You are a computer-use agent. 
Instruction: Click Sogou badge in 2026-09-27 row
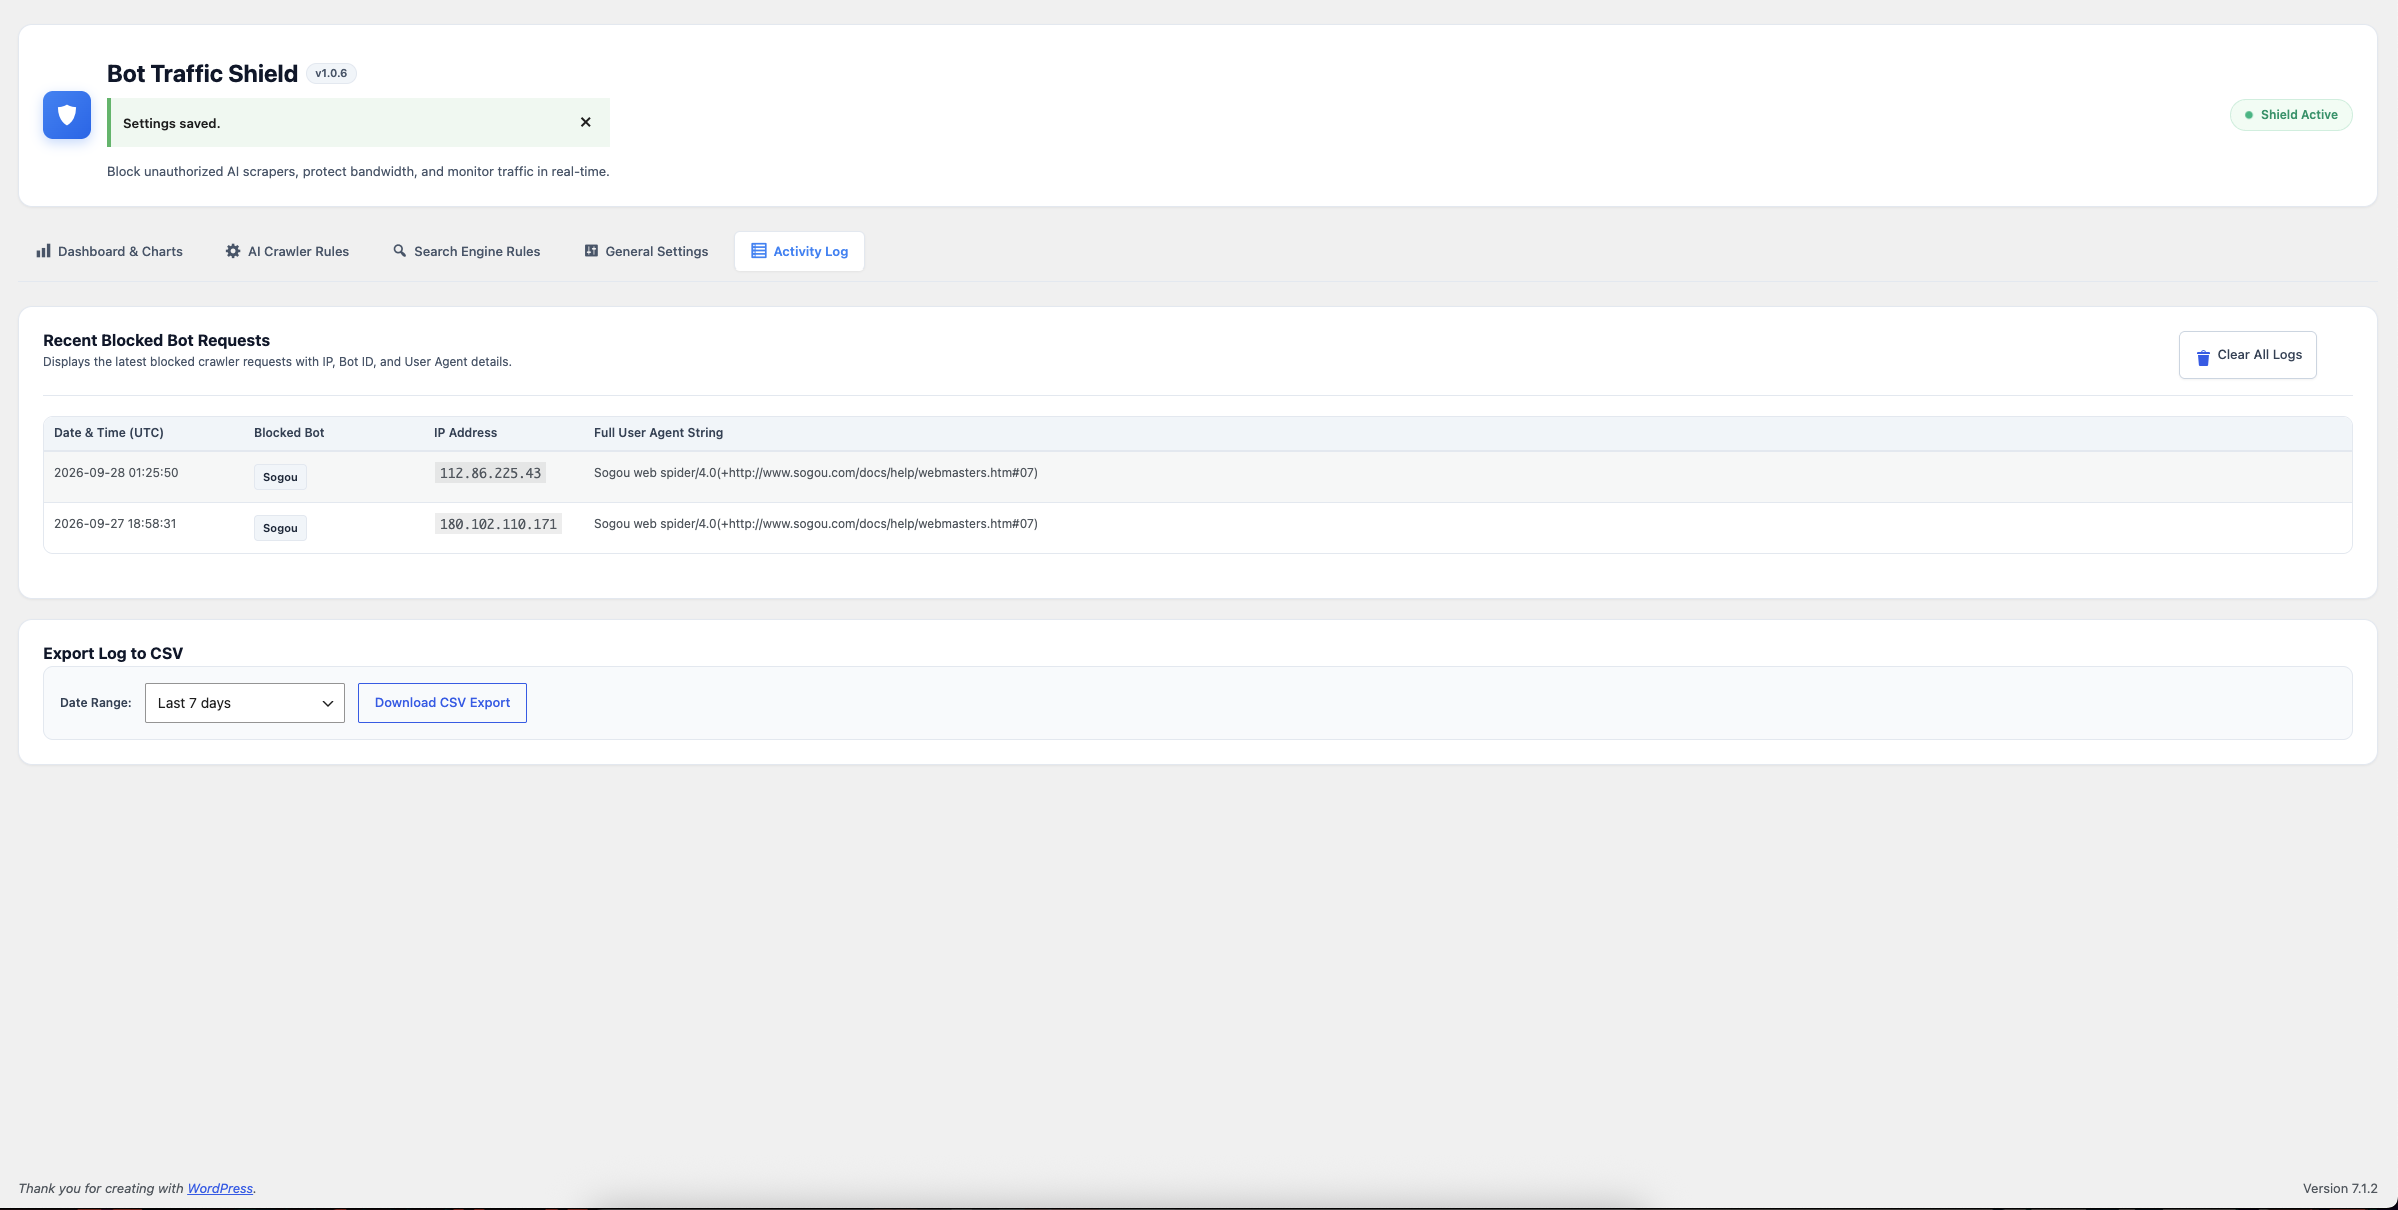tap(280, 528)
